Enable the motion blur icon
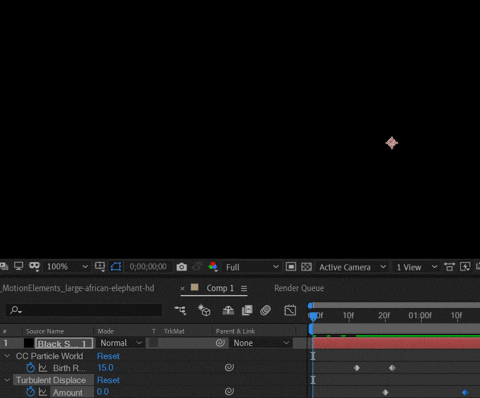This screenshot has height=398, width=480. click(x=265, y=310)
